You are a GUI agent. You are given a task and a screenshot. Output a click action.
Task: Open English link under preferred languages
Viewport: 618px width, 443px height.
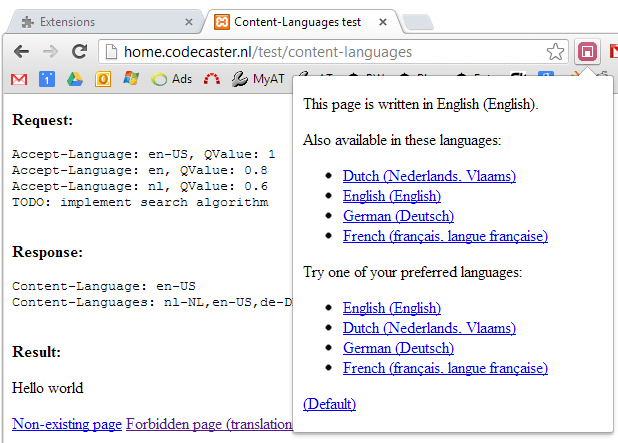[x=392, y=308]
